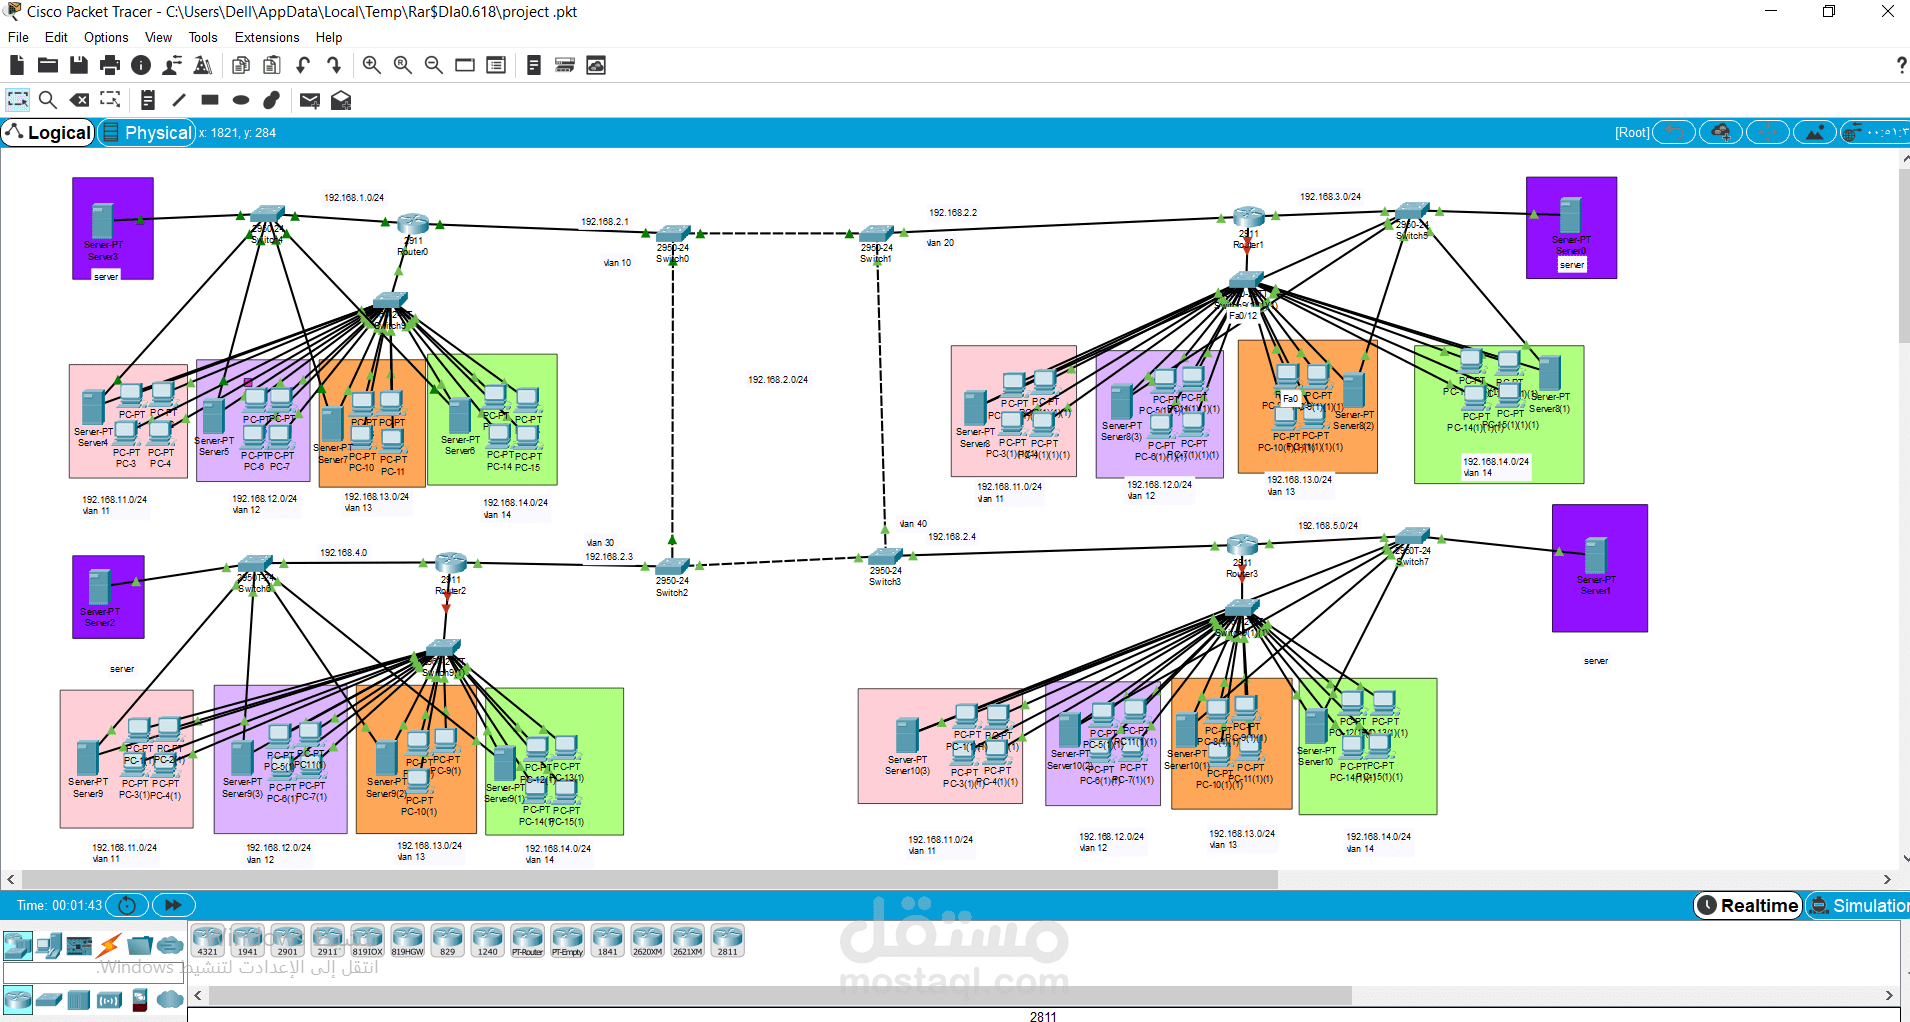Viewport: 1910px width, 1022px height.
Task: Create a new cluster cloud button
Action: click(x=1721, y=132)
